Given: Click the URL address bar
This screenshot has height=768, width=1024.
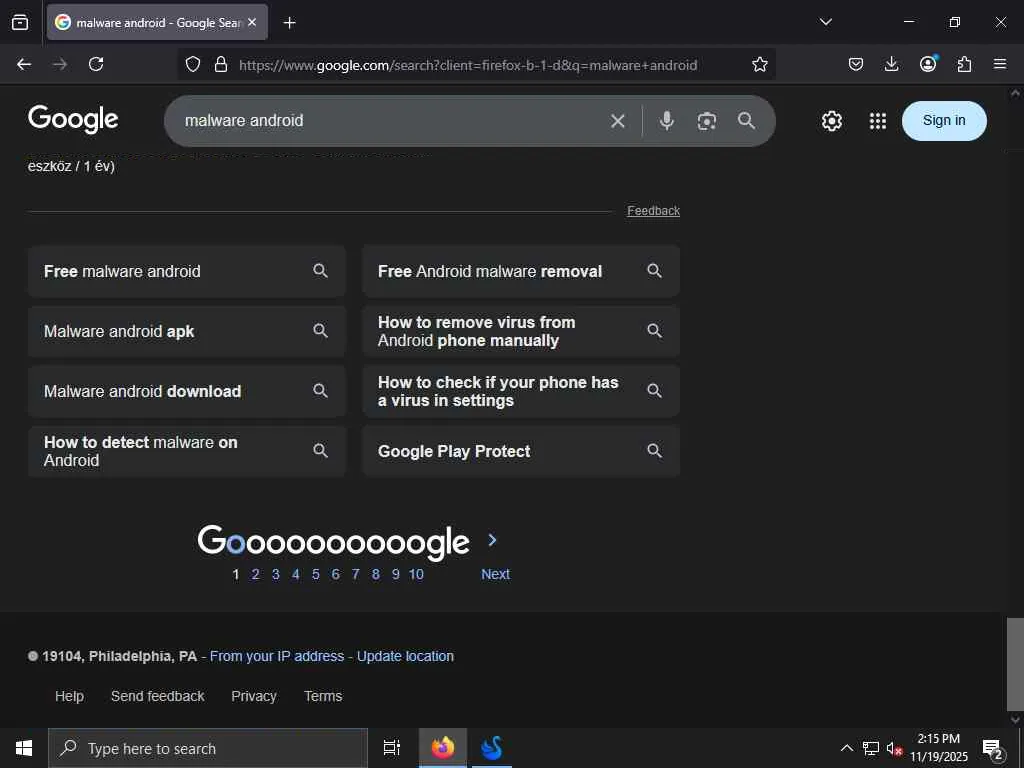Looking at the screenshot, I should coord(468,65).
